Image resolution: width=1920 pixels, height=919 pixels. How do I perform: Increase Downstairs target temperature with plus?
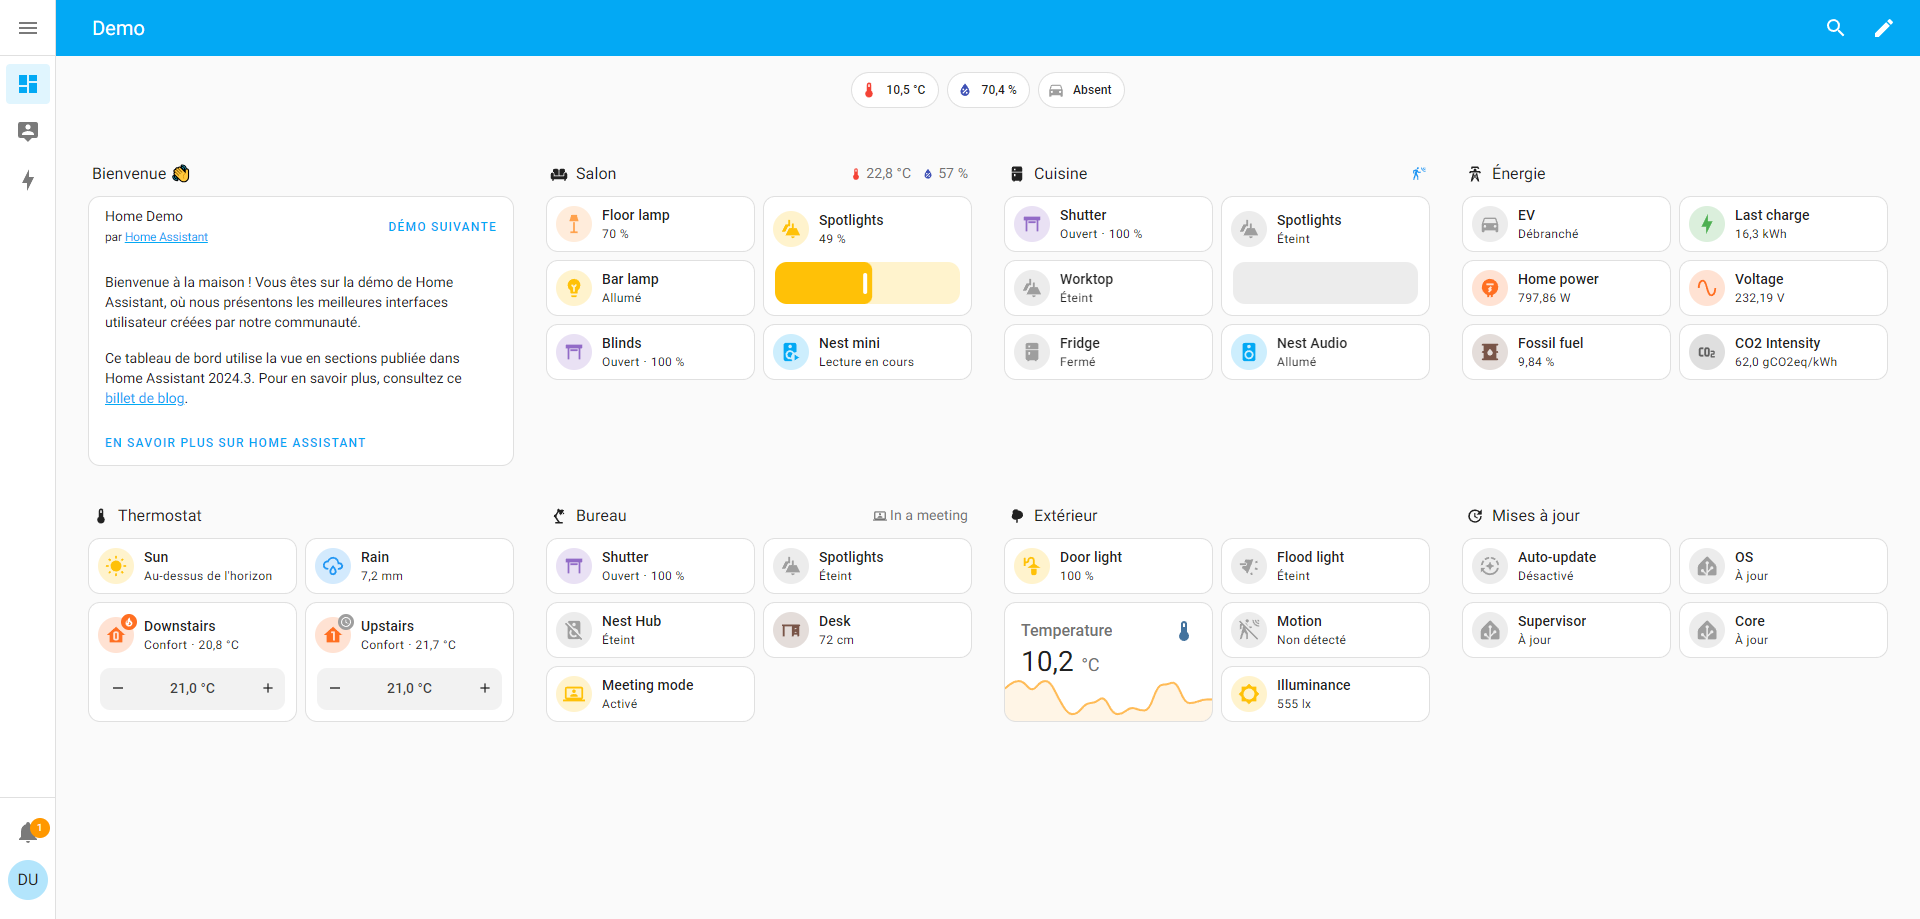tap(268, 688)
